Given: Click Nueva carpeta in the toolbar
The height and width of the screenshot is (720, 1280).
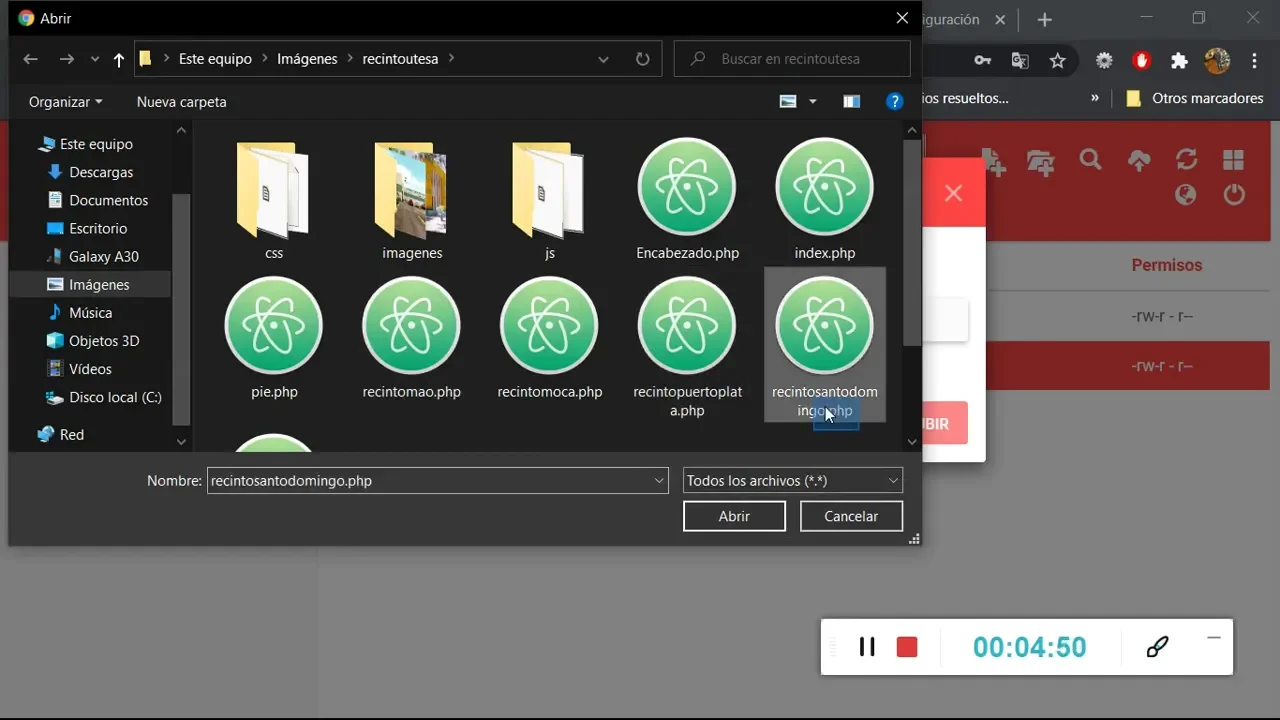Looking at the screenshot, I should 182,102.
